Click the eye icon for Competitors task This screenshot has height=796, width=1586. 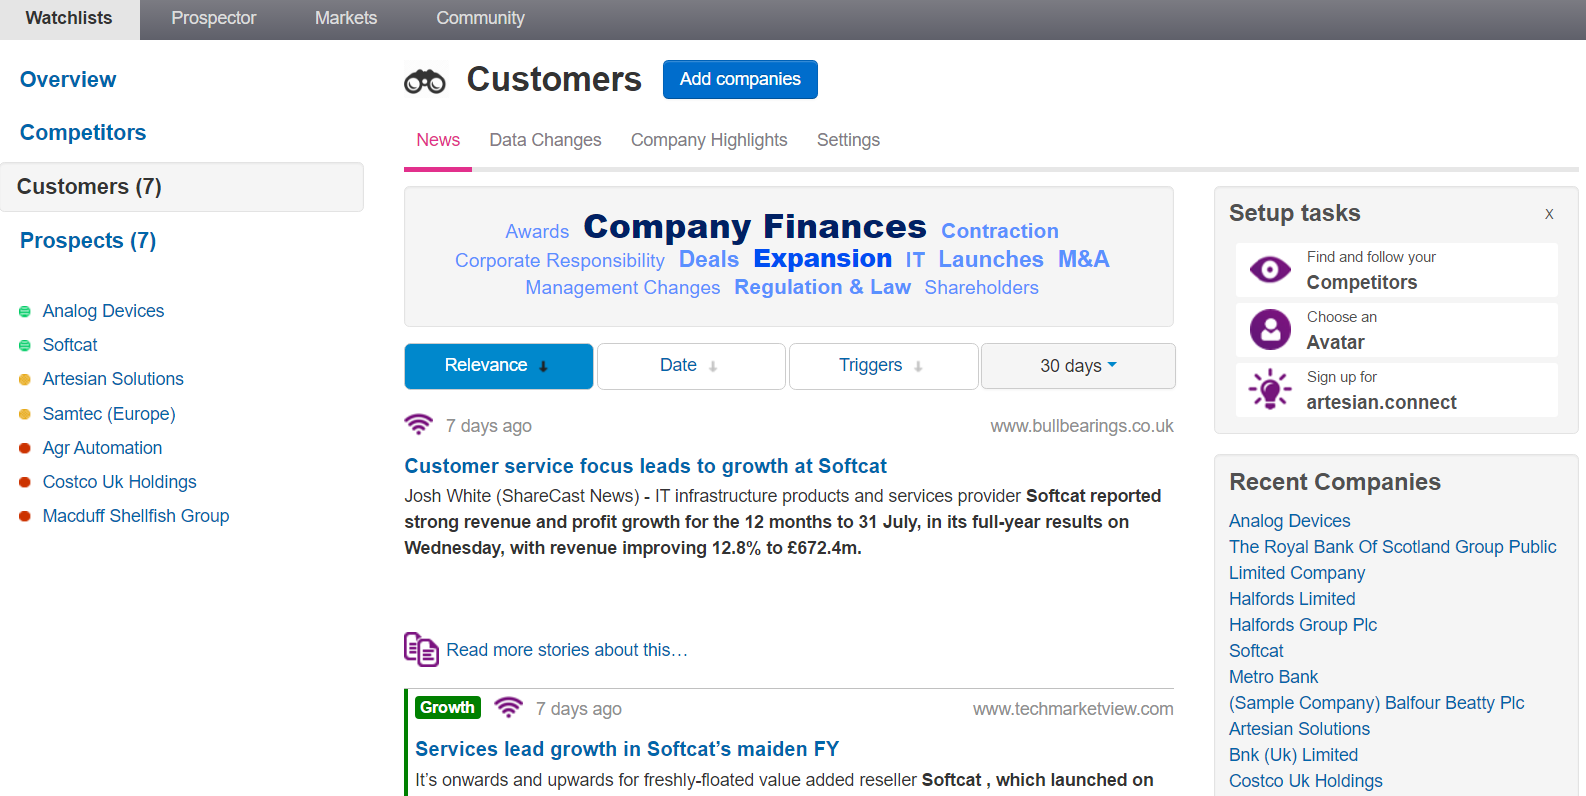[1270, 269]
